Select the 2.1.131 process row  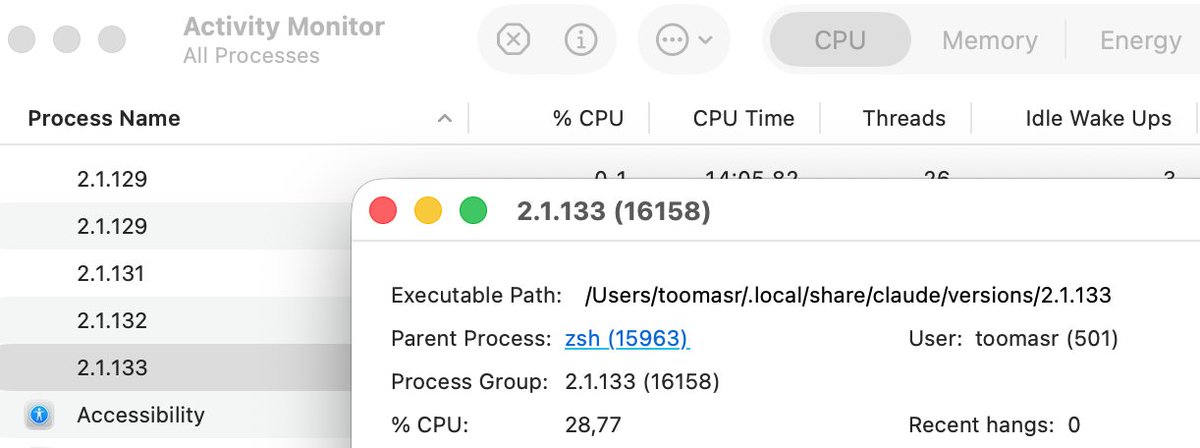tap(176, 273)
